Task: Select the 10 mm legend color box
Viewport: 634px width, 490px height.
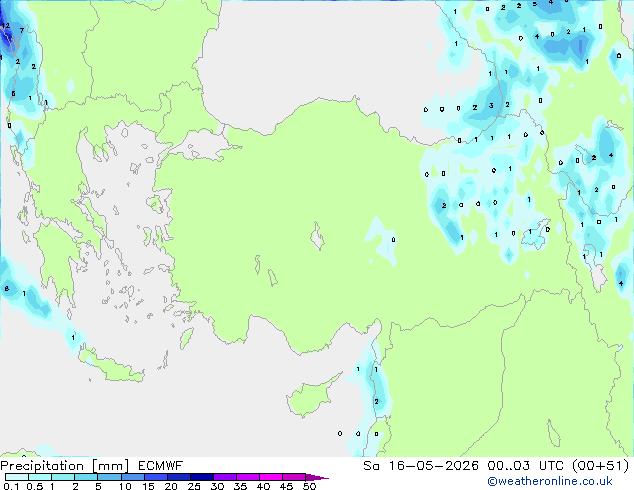Action: coord(132,477)
